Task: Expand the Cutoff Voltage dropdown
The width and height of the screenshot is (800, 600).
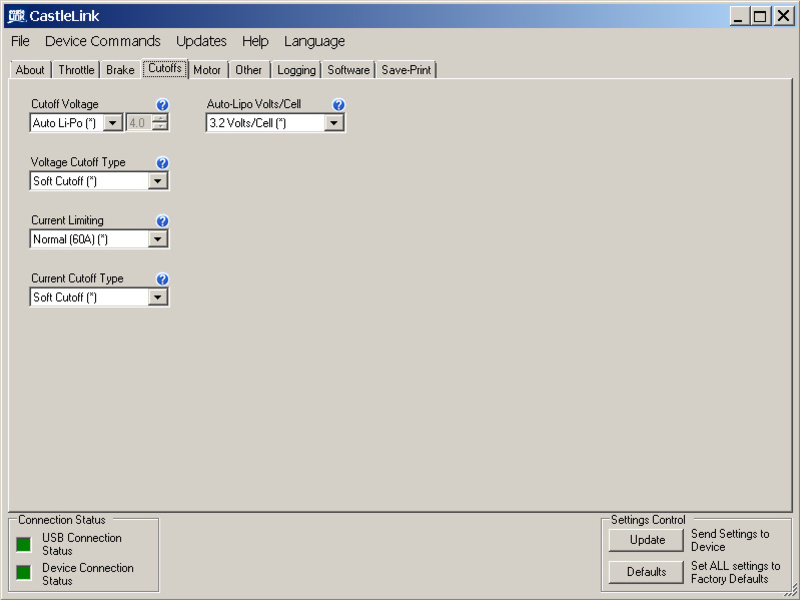Action: tap(113, 123)
